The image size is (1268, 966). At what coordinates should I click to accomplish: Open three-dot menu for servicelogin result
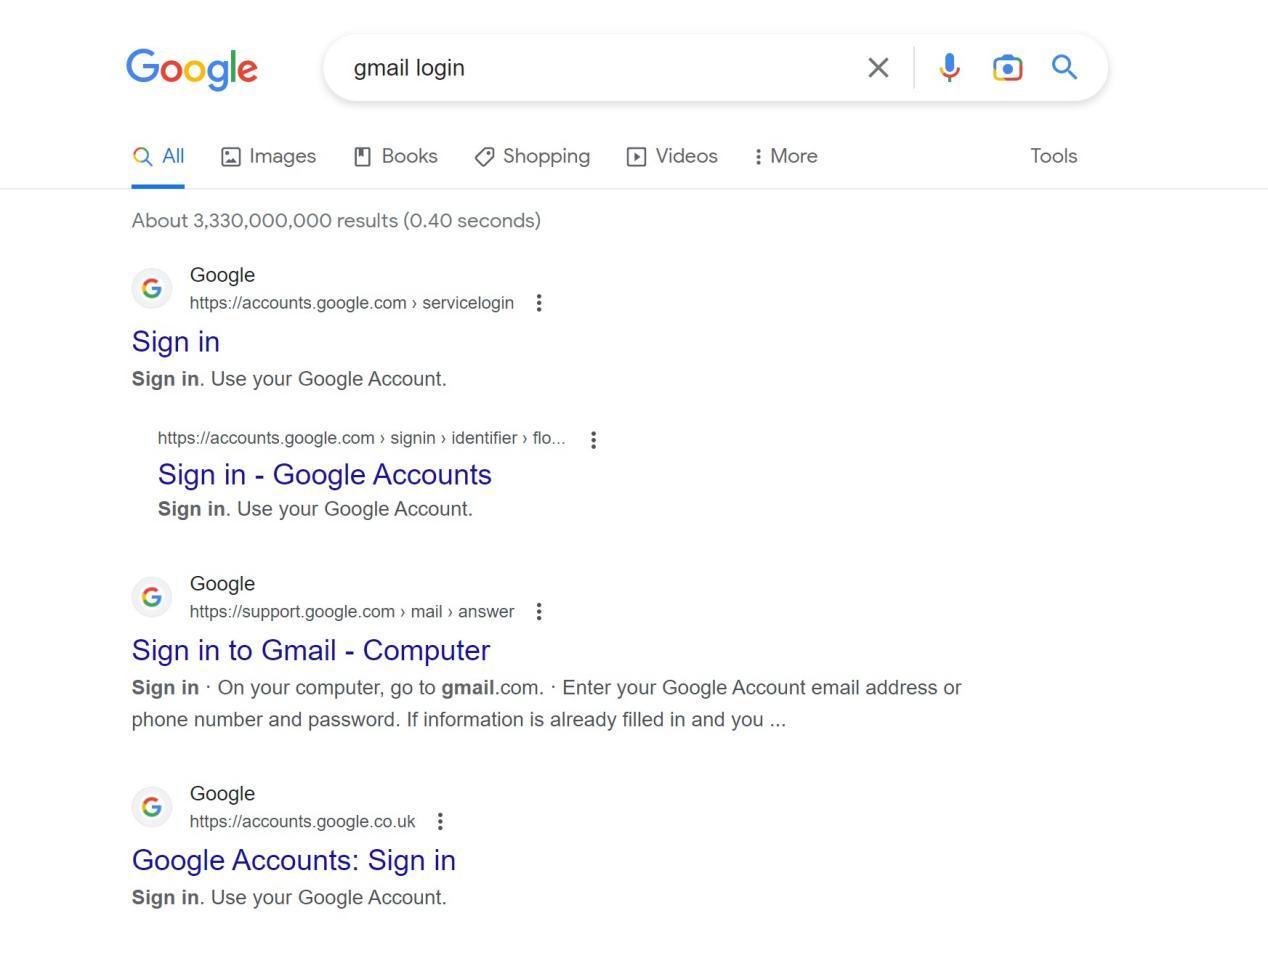click(x=539, y=303)
